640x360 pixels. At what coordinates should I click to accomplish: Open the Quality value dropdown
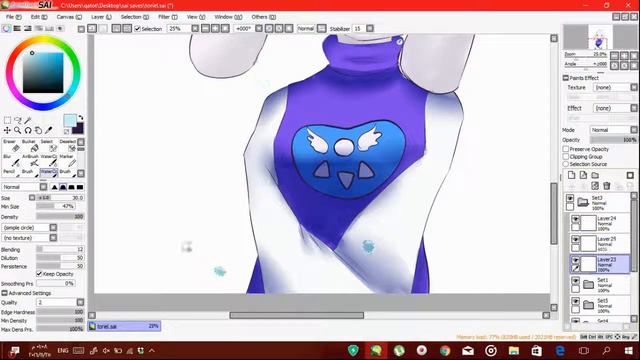(60, 302)
